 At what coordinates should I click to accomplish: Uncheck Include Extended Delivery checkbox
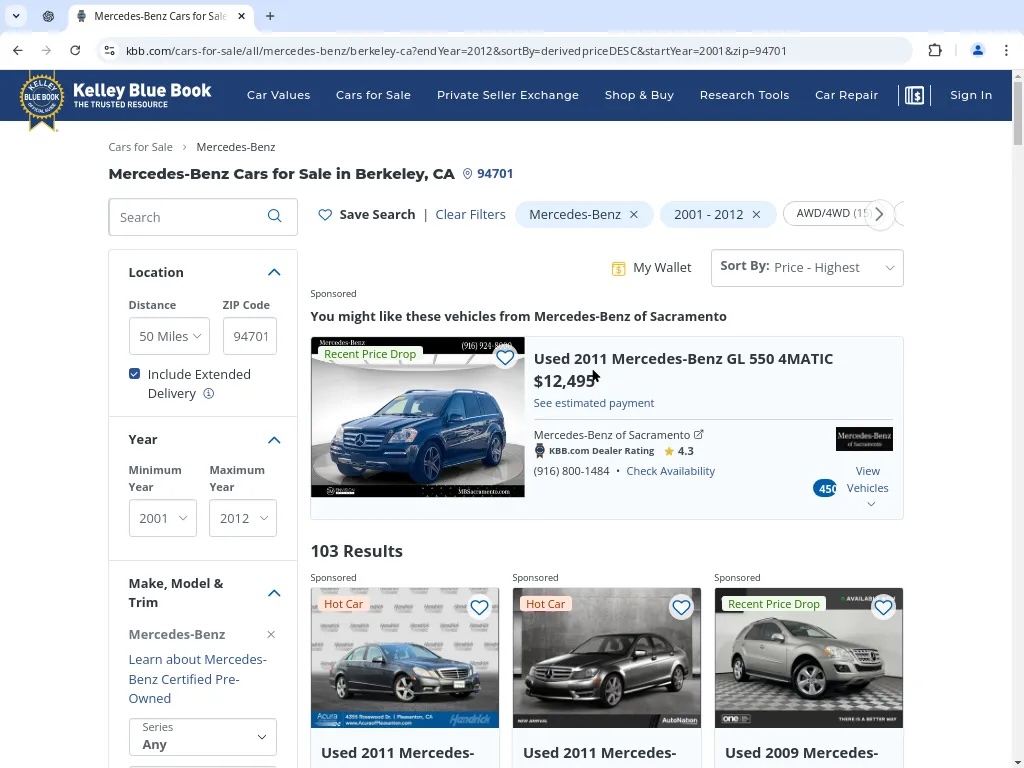coord(135,374)
